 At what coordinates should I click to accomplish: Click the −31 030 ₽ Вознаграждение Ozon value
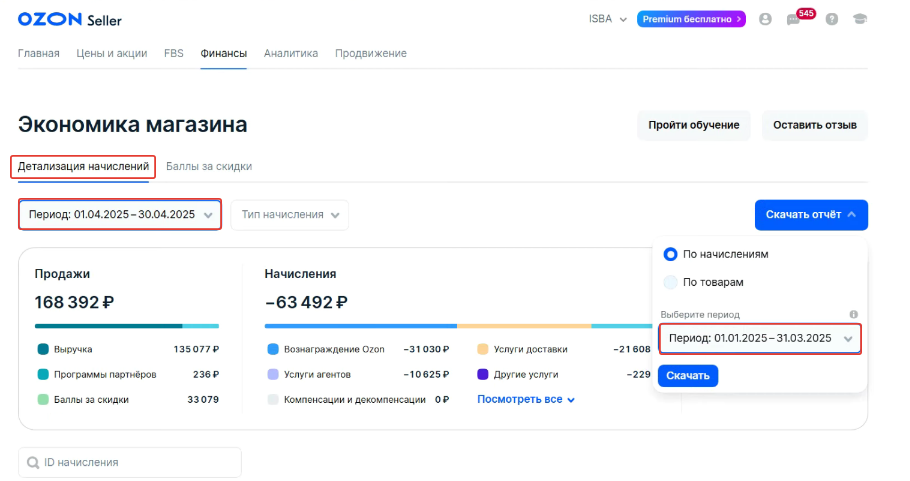[426, 349]
